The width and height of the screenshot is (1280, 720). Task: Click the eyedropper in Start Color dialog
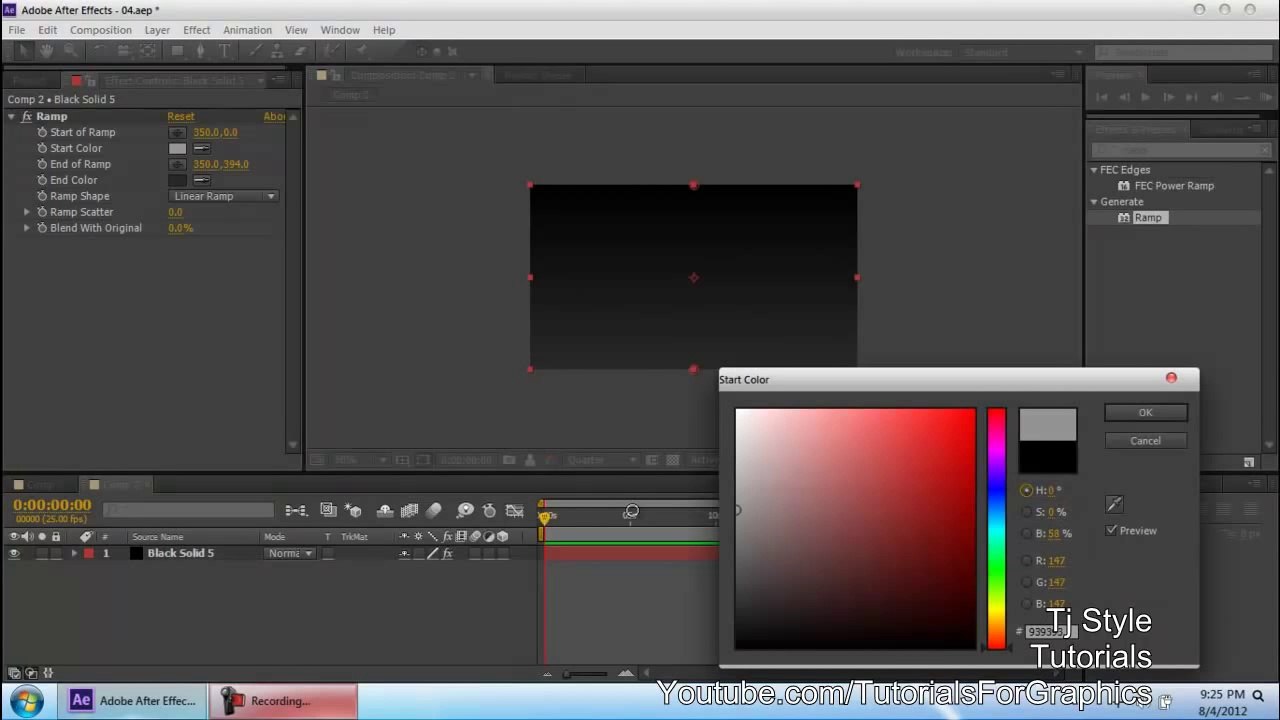1115,504
